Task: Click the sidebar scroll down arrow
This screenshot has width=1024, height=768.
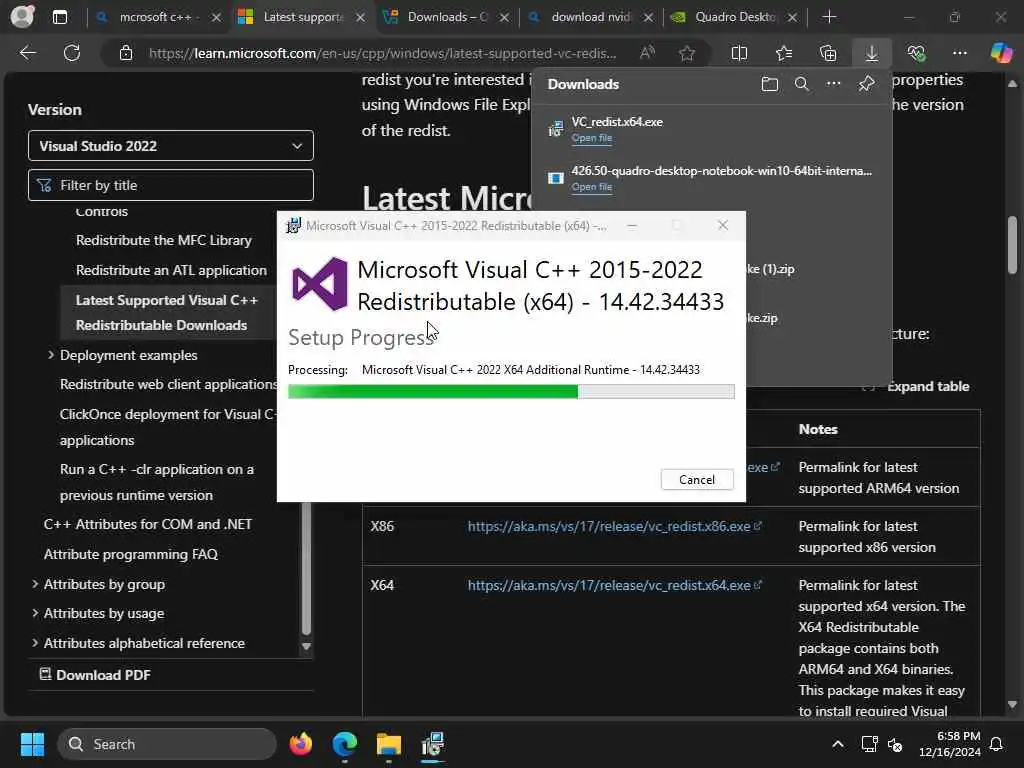Action: (x=306, y=647)
